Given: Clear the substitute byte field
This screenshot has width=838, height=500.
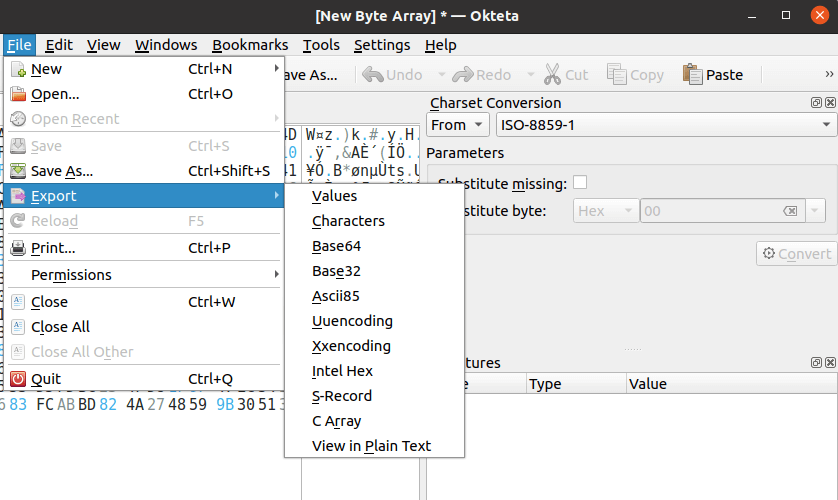Looking at the screenshot, I should click(790, 211).
